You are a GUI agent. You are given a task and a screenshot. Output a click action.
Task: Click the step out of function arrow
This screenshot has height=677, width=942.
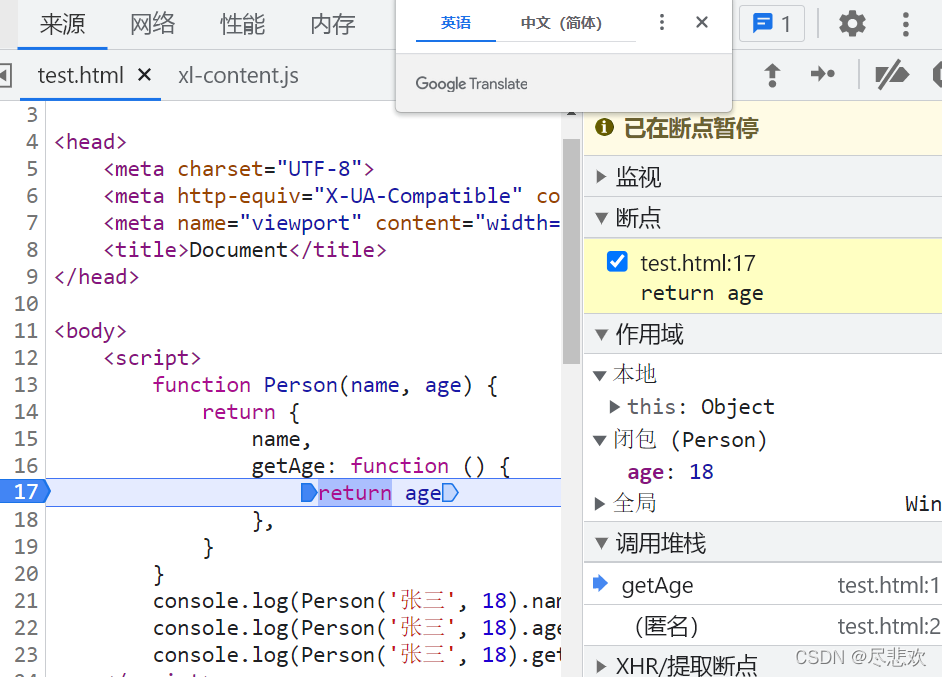click(x=772, y=75)
